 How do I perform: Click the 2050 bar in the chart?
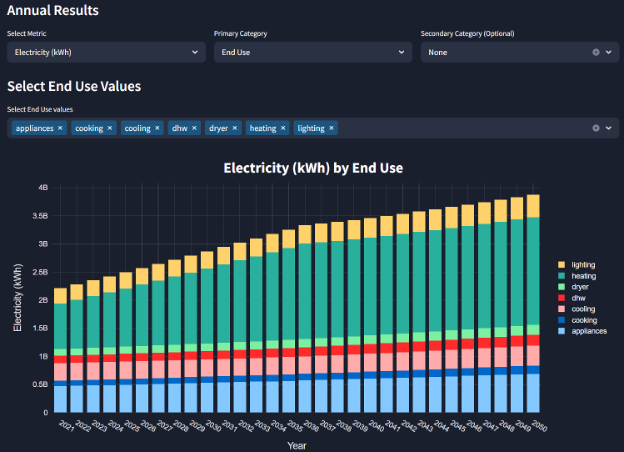533,300
